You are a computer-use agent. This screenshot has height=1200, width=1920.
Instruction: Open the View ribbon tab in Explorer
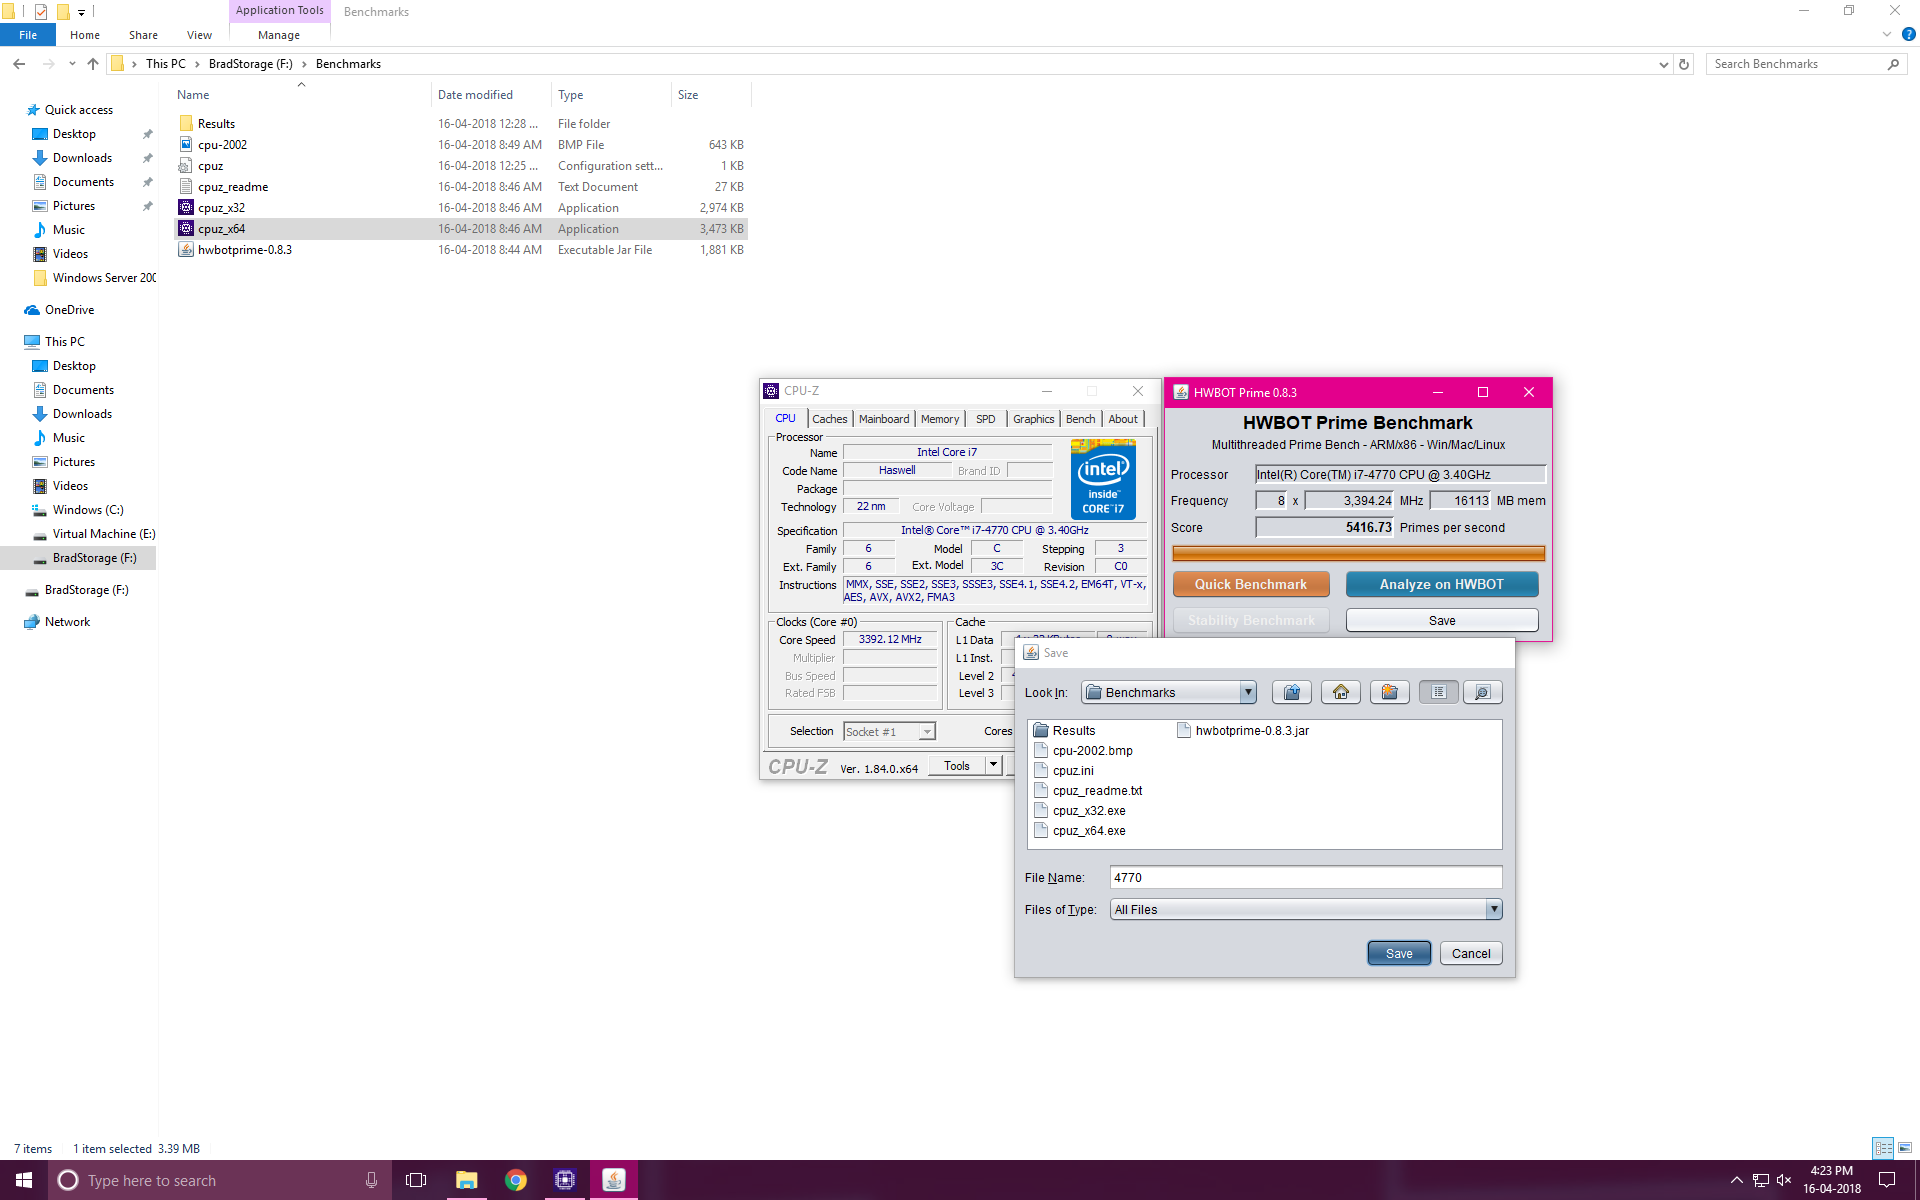coord(199,35)
